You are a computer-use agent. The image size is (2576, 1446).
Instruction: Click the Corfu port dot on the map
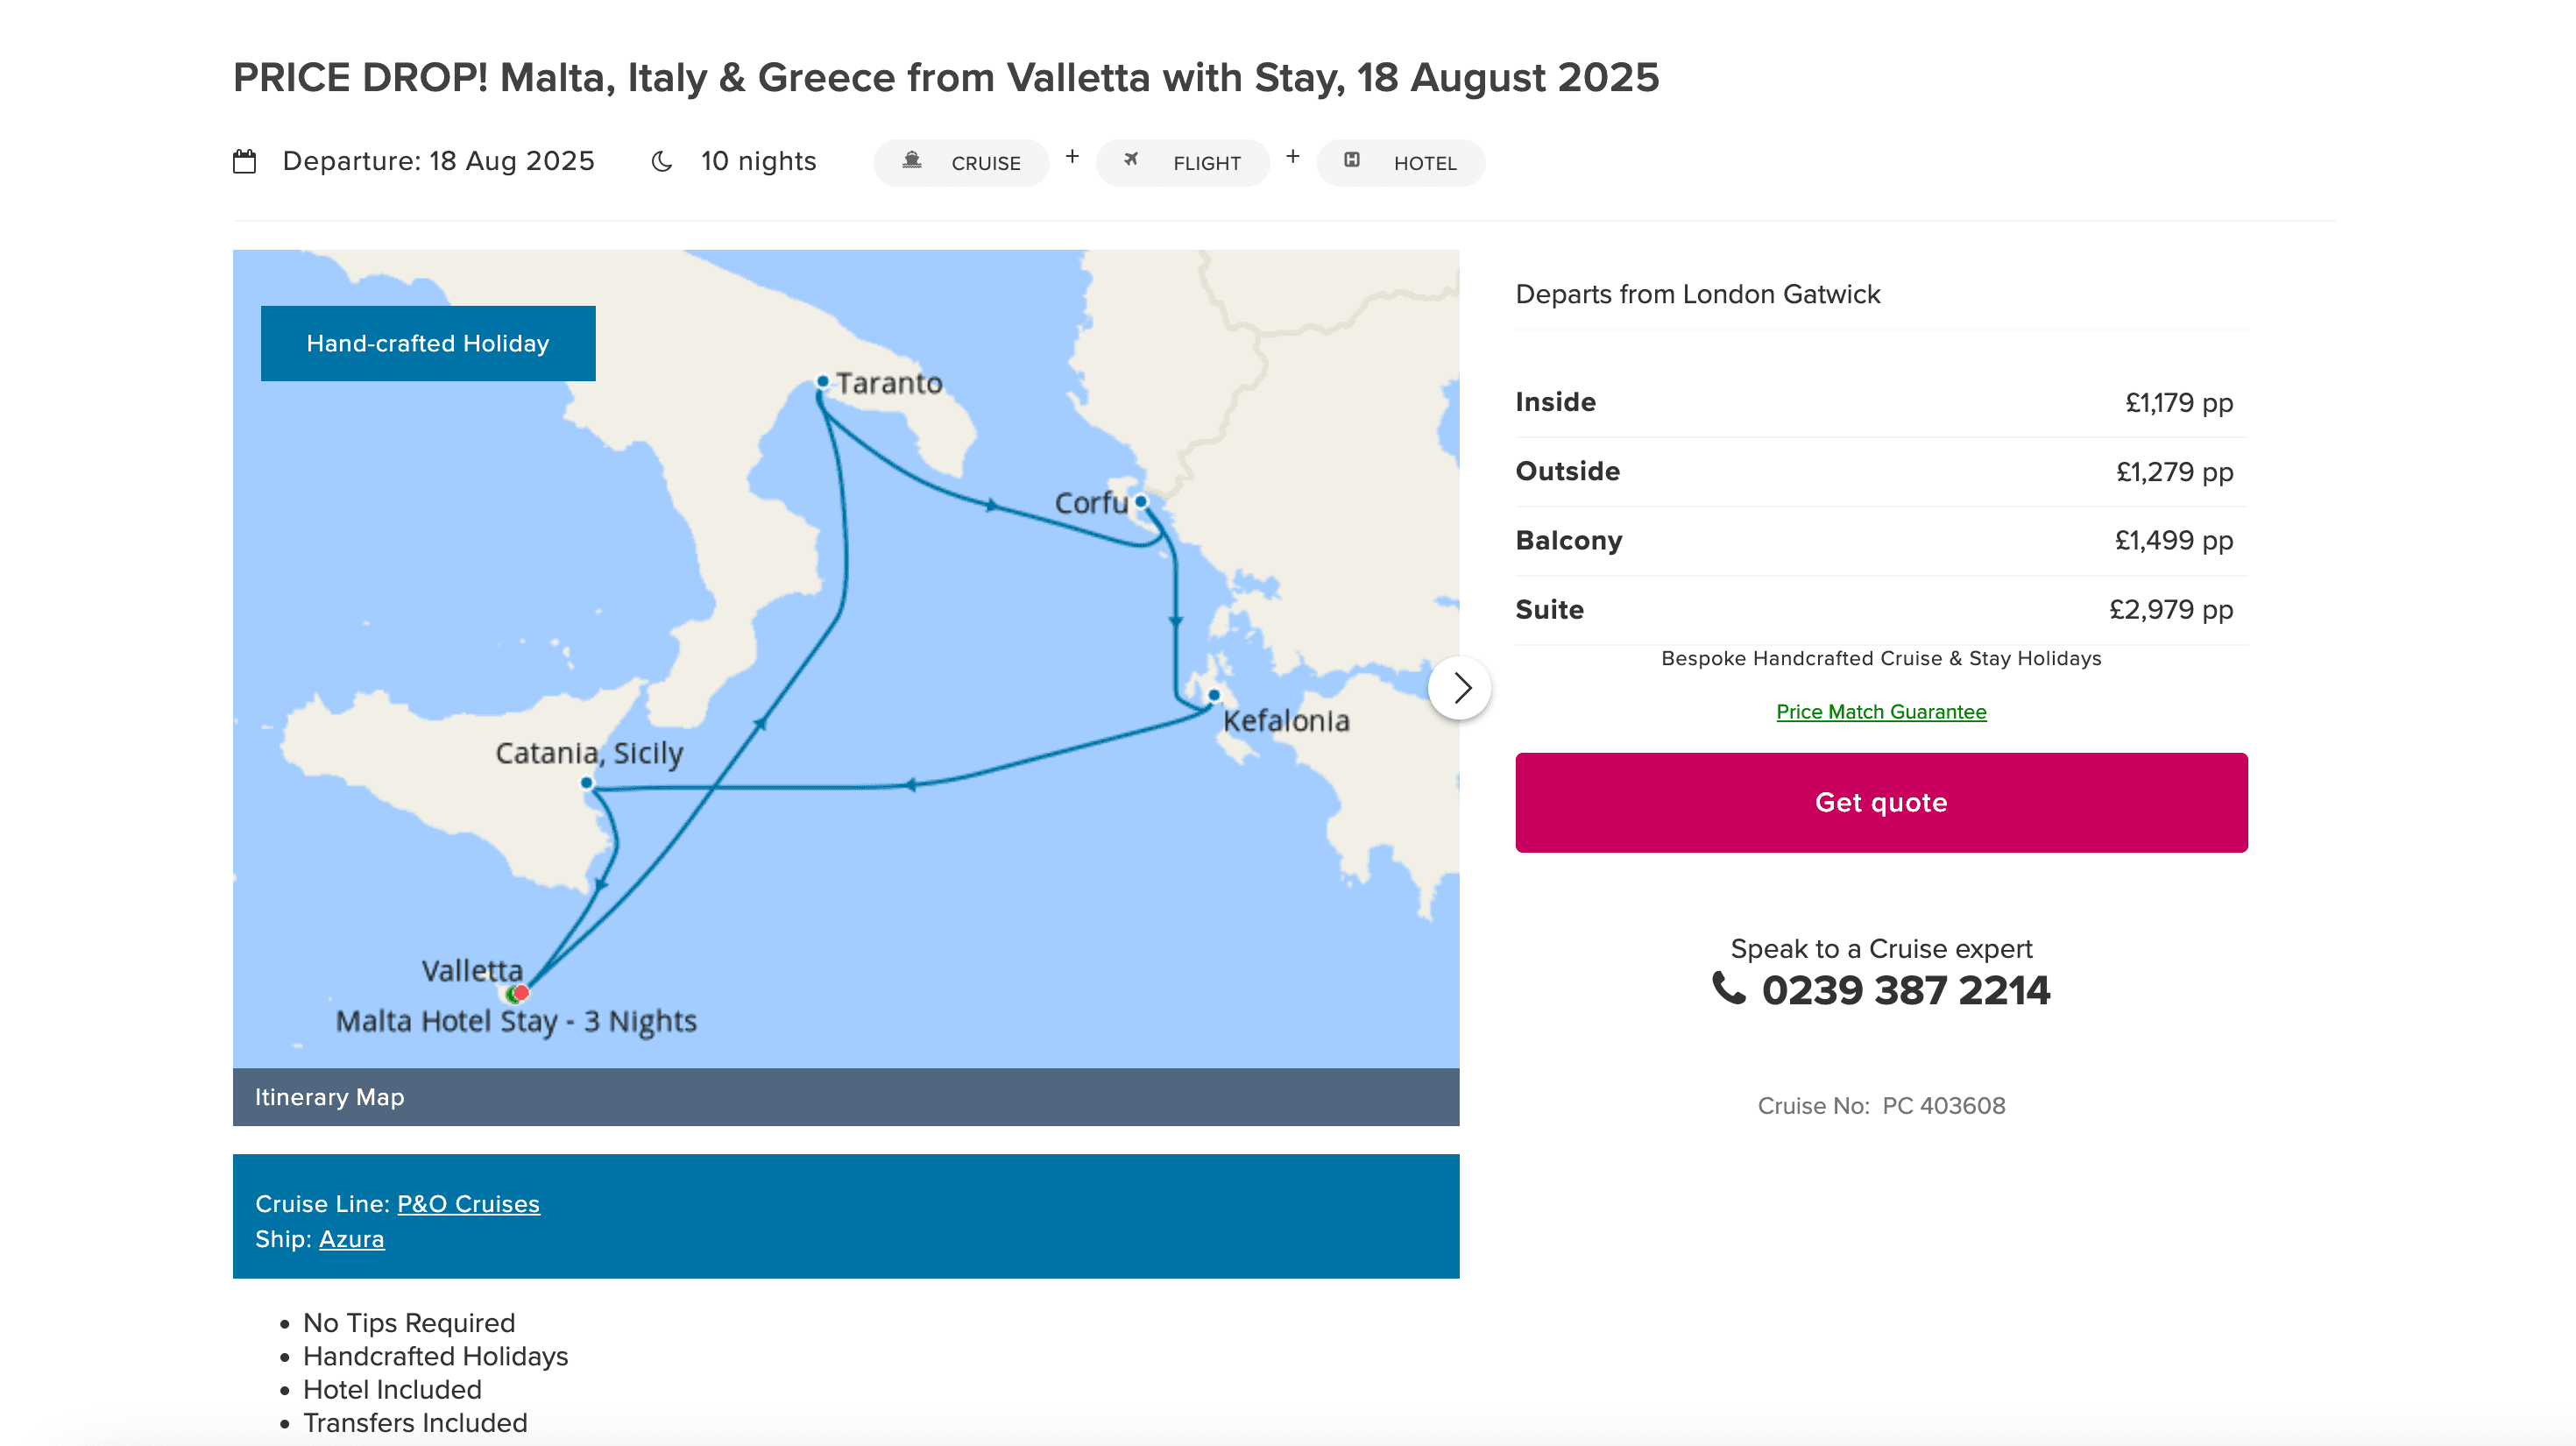[x=1141, y=502]
